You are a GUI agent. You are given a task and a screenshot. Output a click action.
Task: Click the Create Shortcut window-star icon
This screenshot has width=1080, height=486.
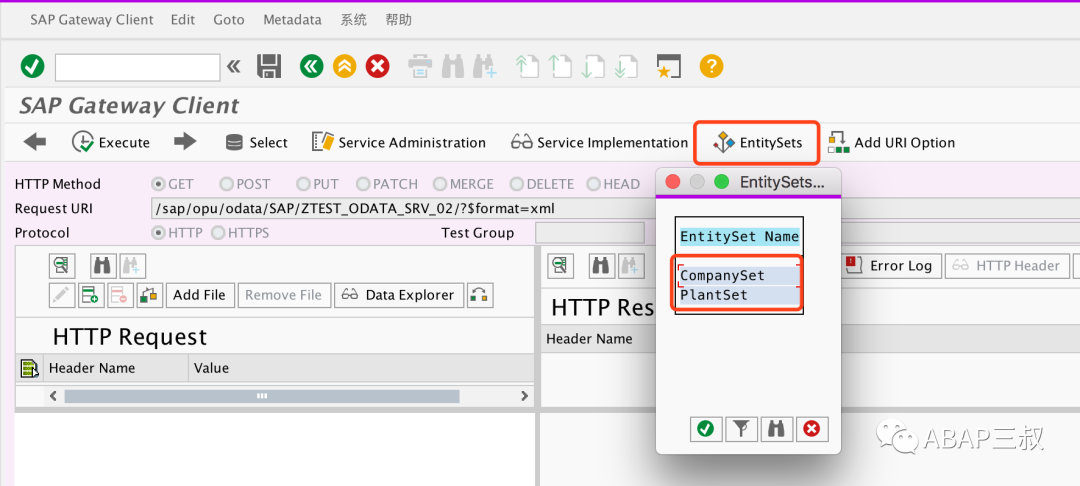coord(668,67)
